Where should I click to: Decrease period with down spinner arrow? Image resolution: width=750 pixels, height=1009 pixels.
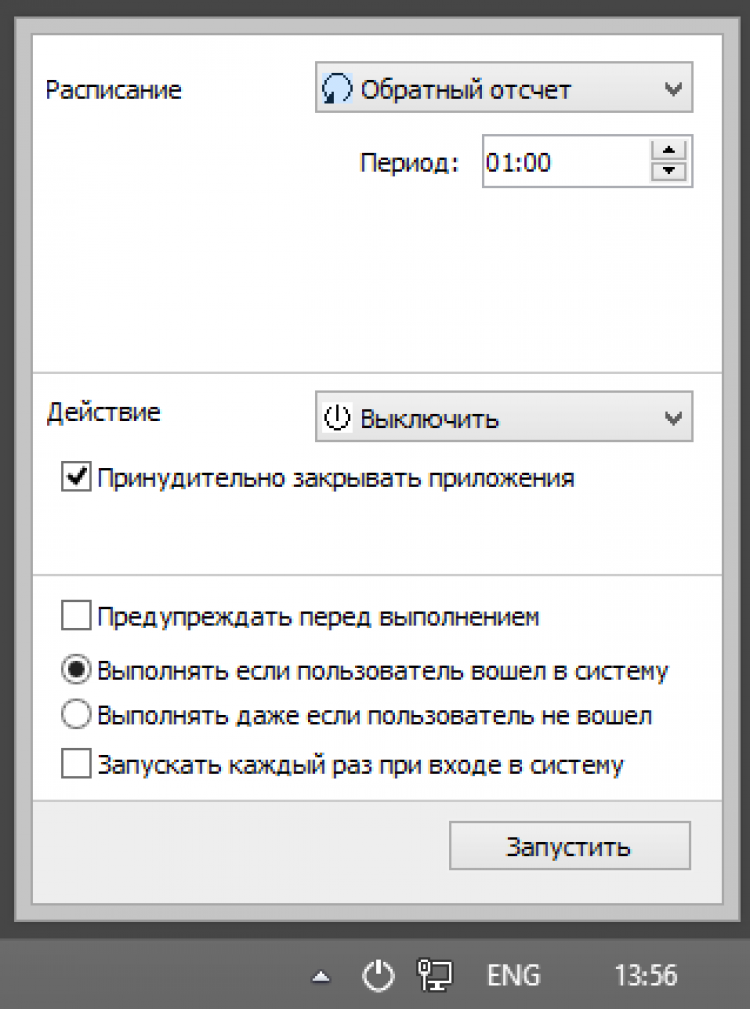670,172
